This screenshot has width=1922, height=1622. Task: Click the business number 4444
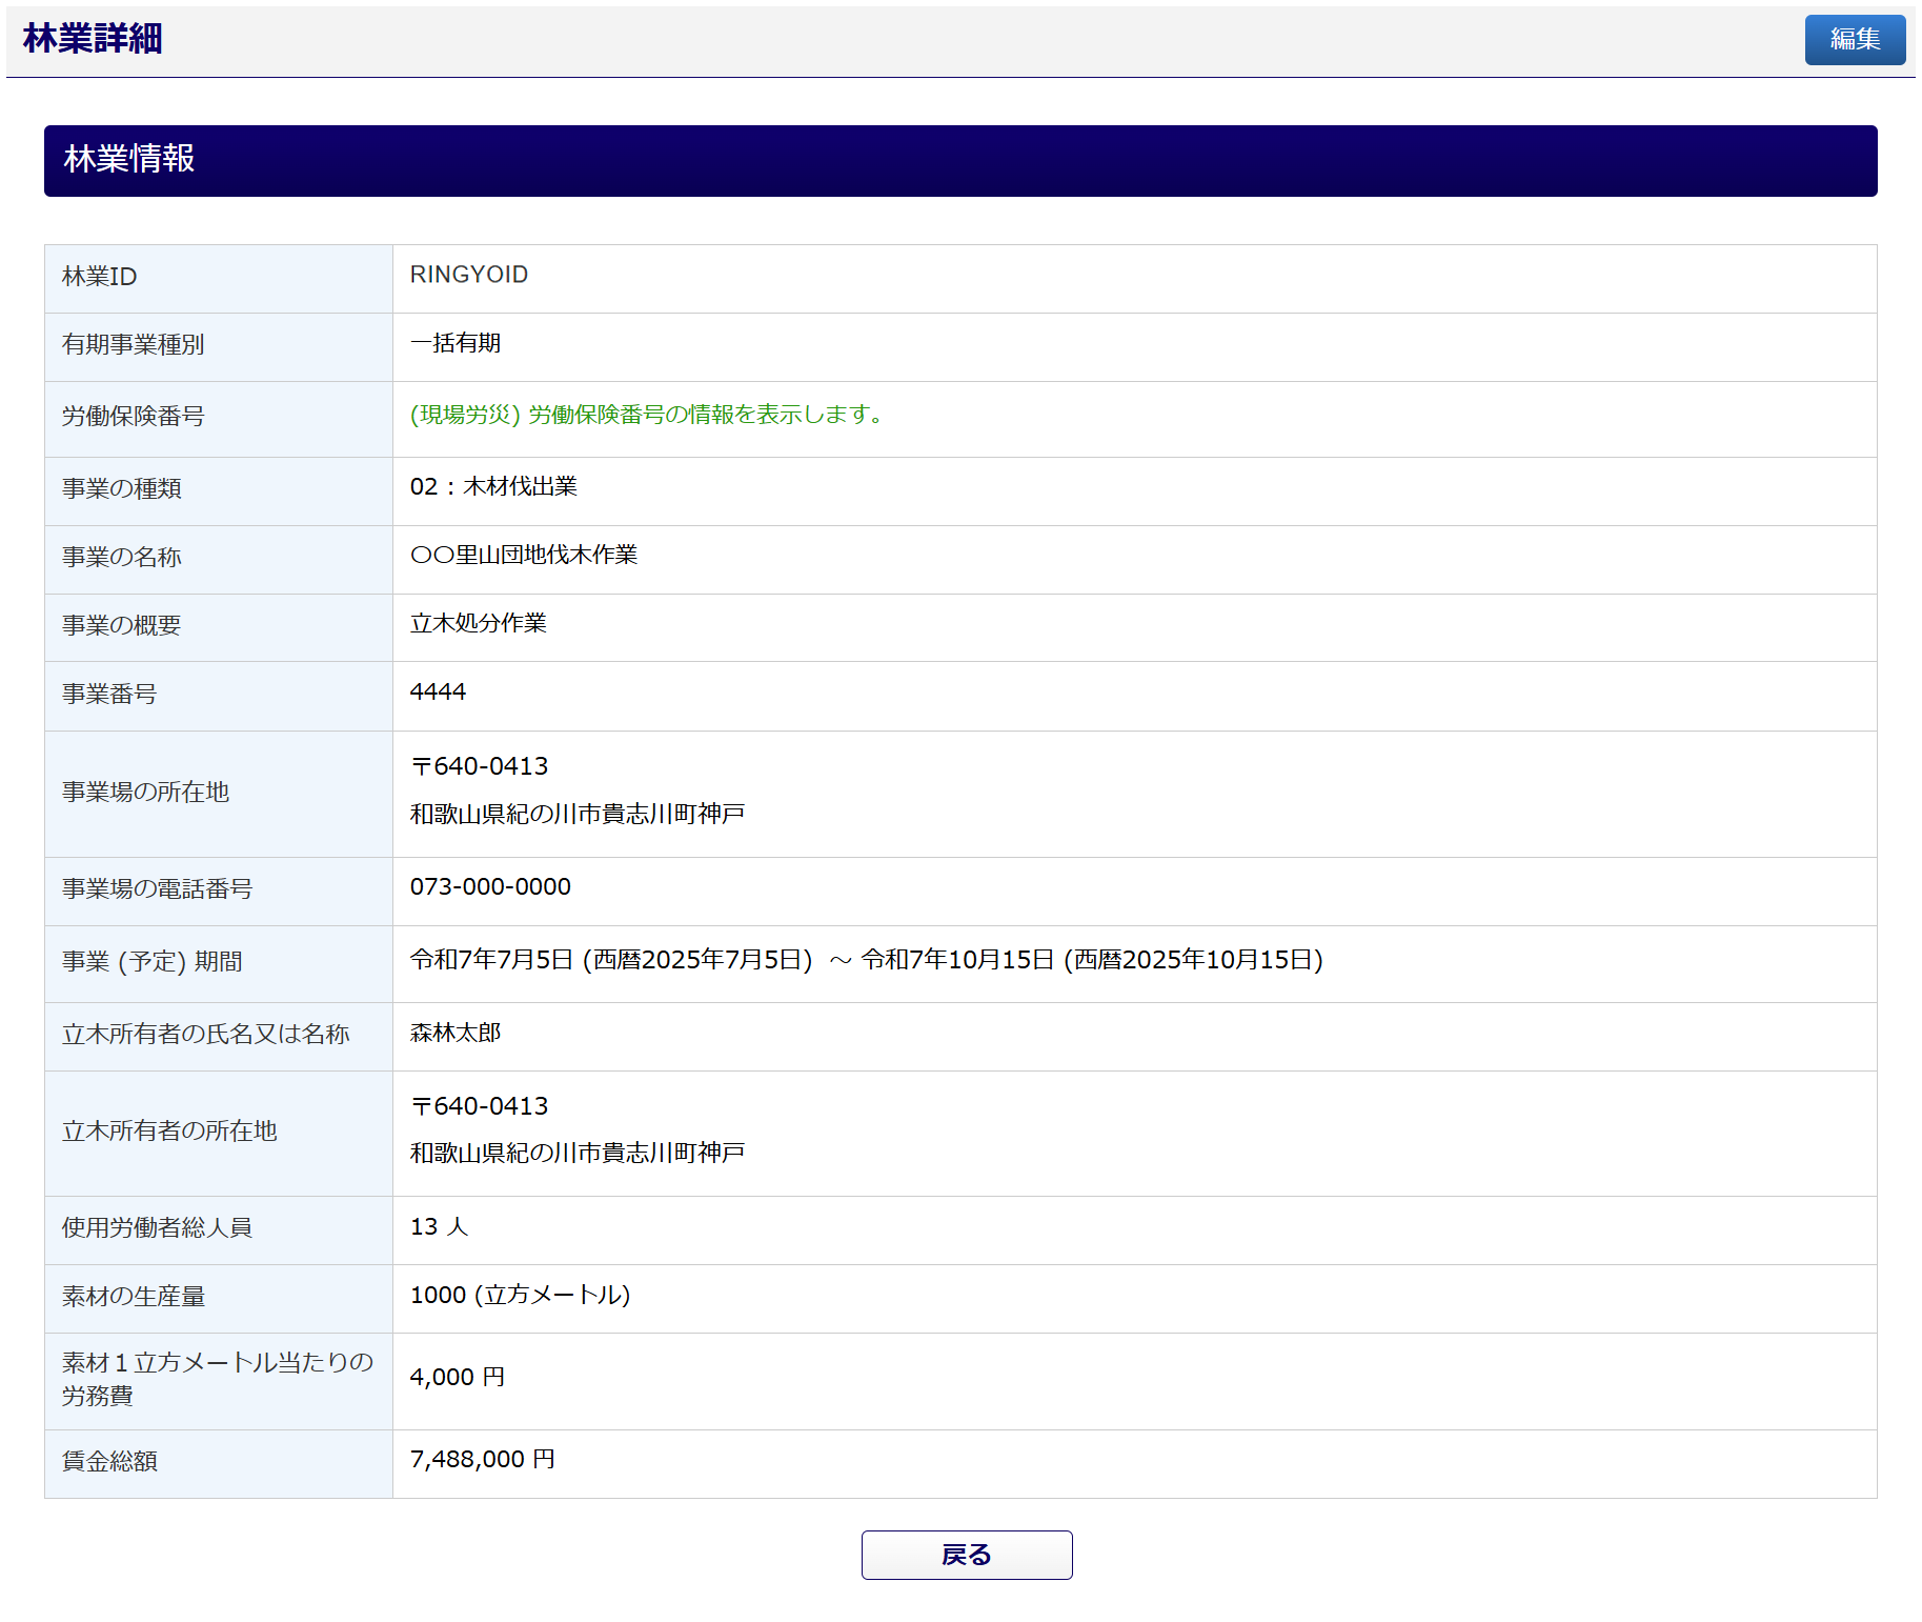[438, 692]
